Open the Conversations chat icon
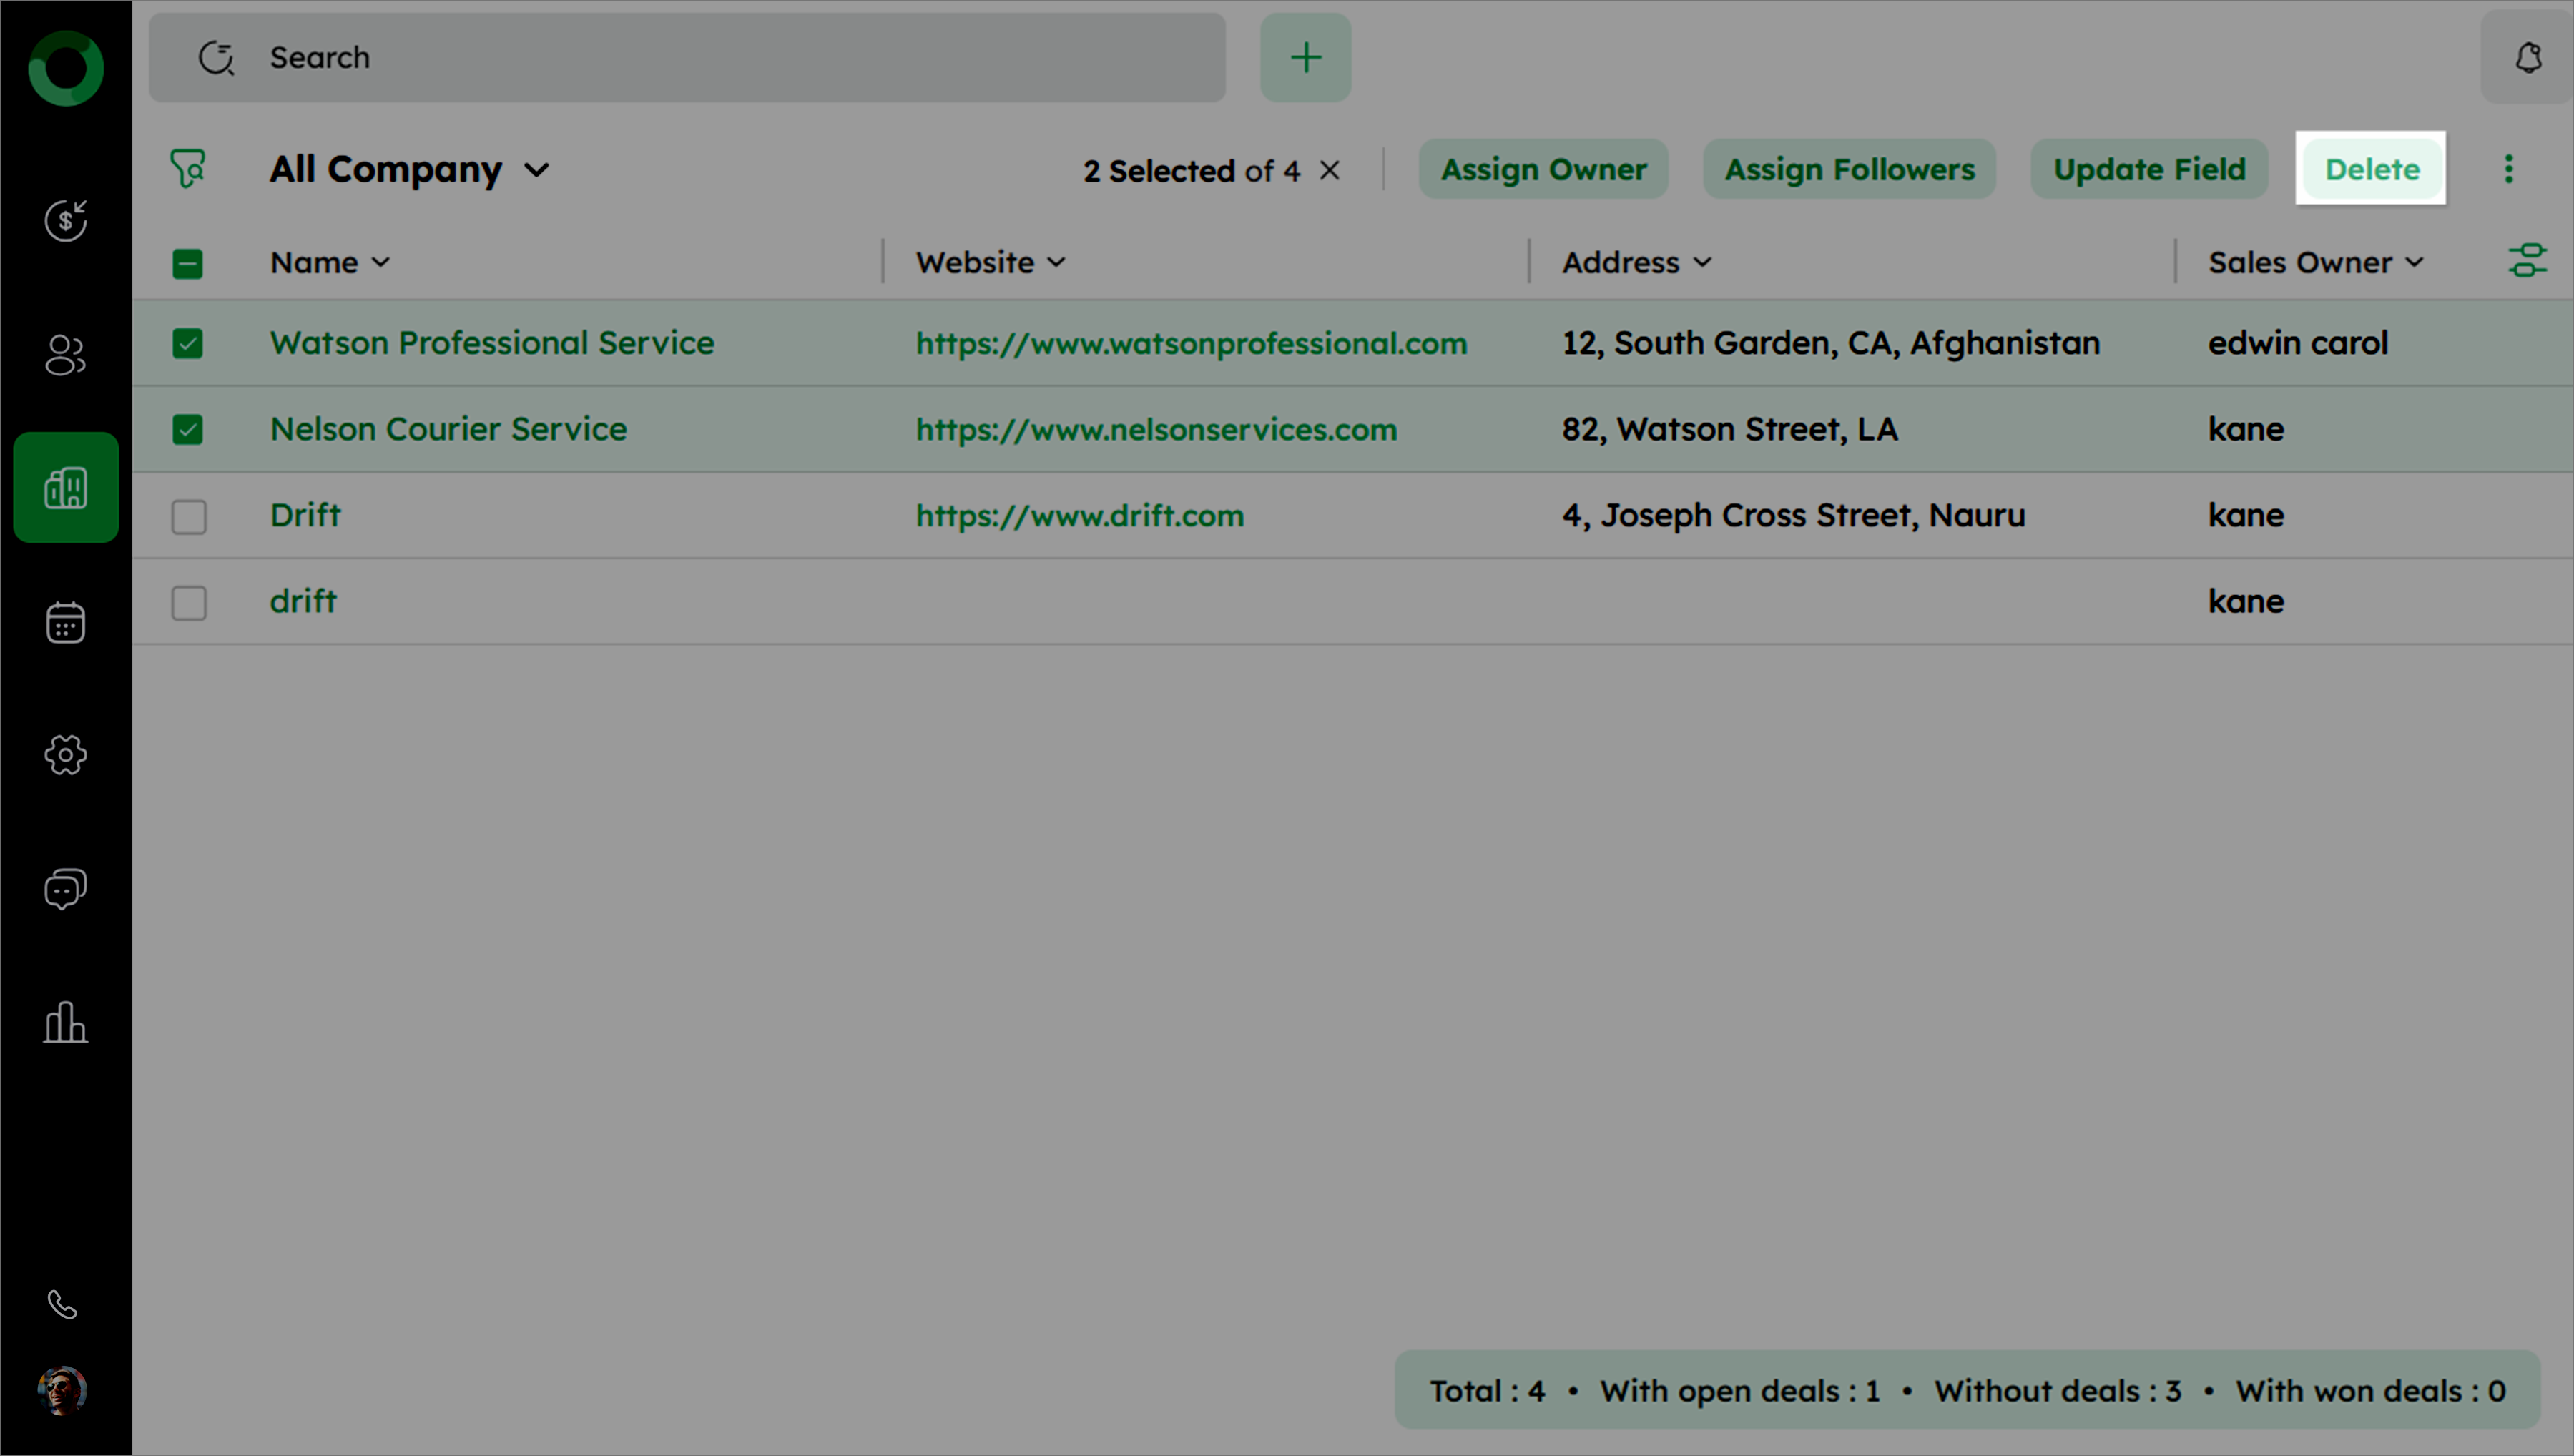Image resolution: width=2574 pixels, height=1456 pixels. (66, 888)
